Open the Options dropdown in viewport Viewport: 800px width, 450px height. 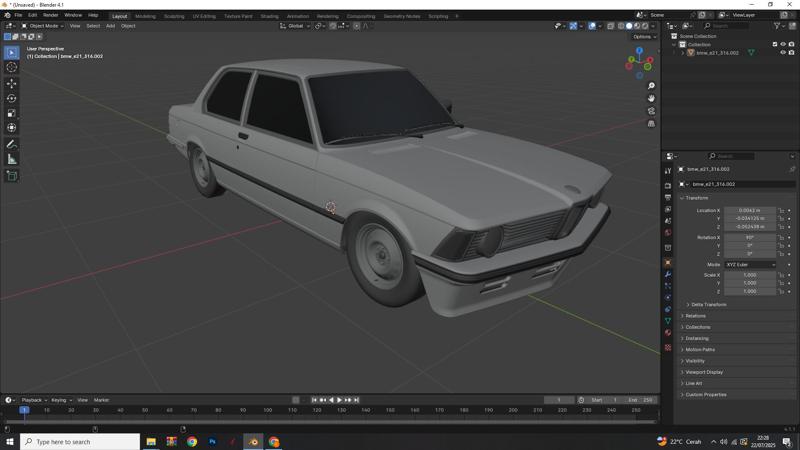point(644,37)
